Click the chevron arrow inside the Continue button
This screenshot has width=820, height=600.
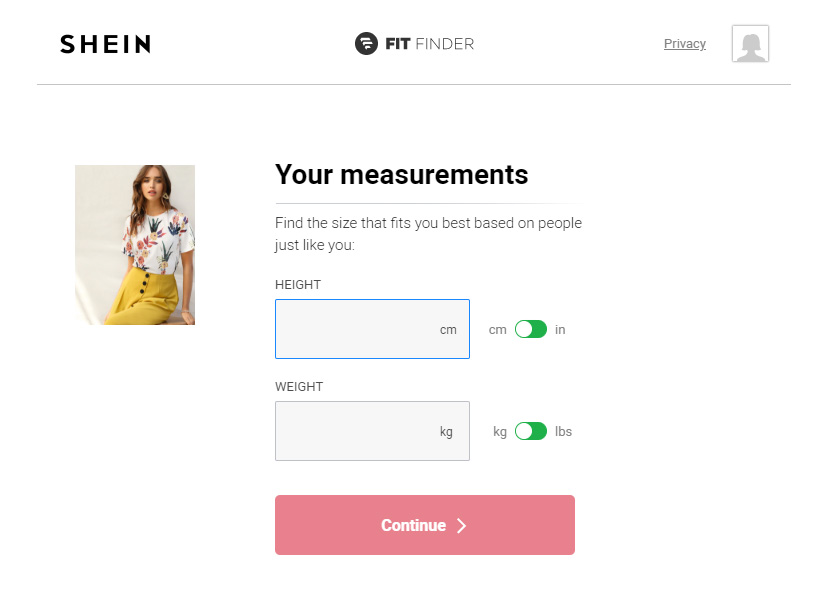[461, 525]
